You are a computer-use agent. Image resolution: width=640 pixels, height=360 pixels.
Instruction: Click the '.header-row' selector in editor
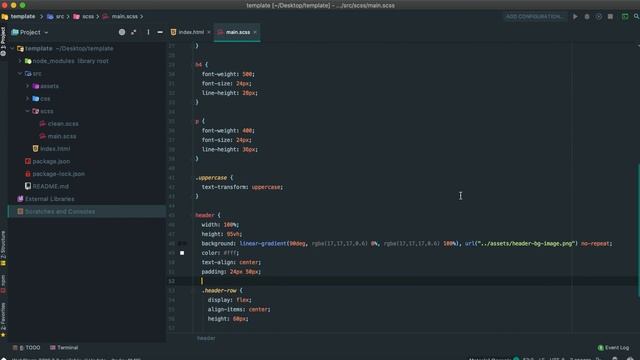[x=219, y=291]
